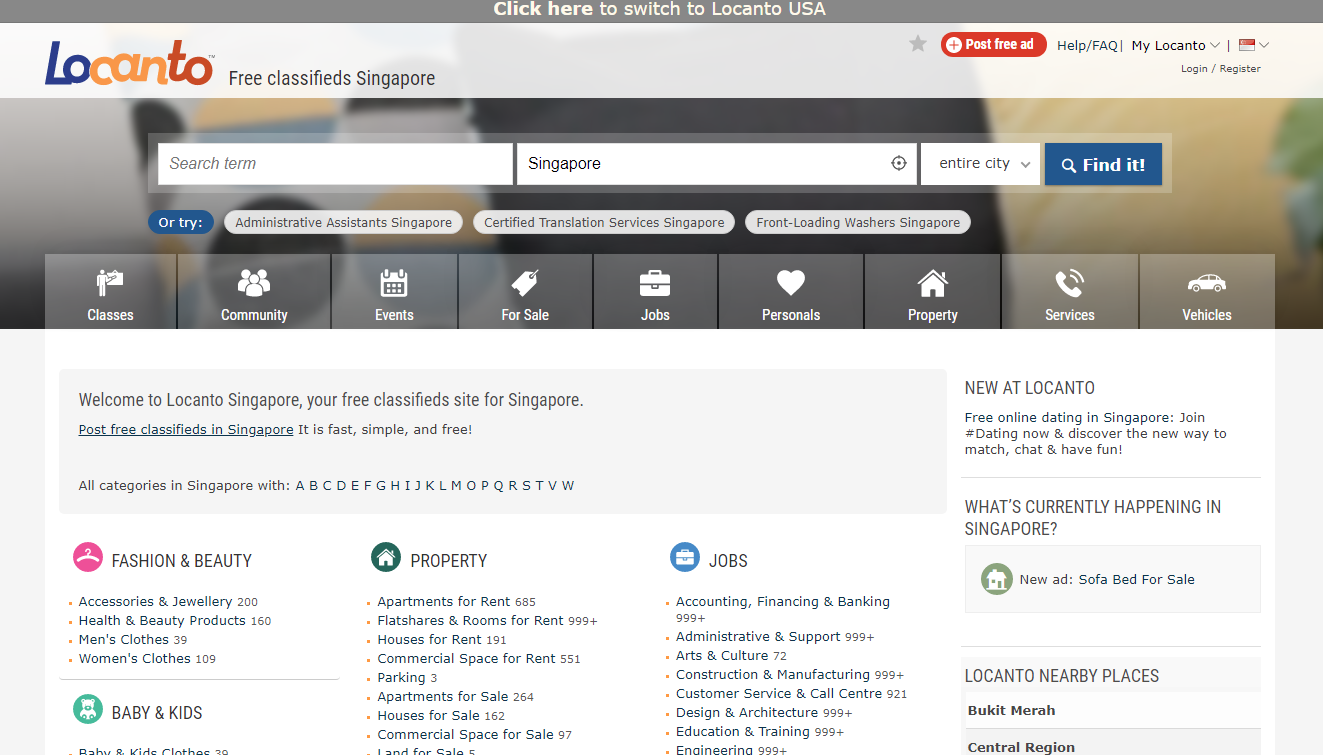Open the For Sale tag icon

pyautogui.click(x=525, y=284)
